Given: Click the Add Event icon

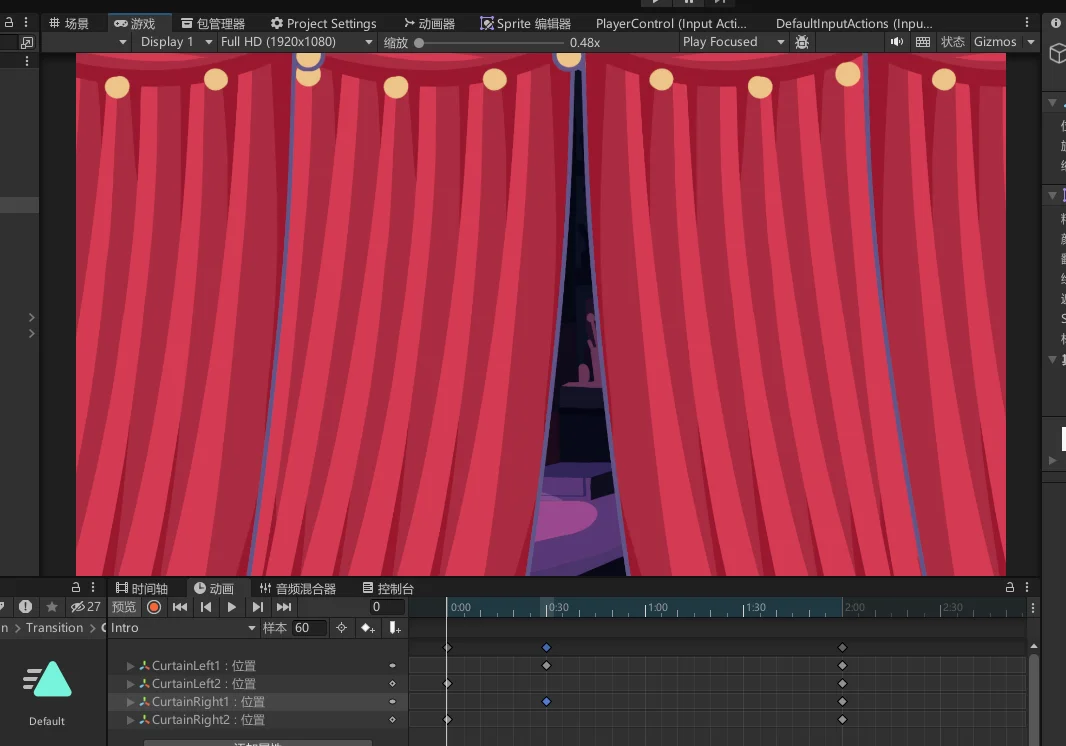Looking at the screenshot, I should click(395, 628).
